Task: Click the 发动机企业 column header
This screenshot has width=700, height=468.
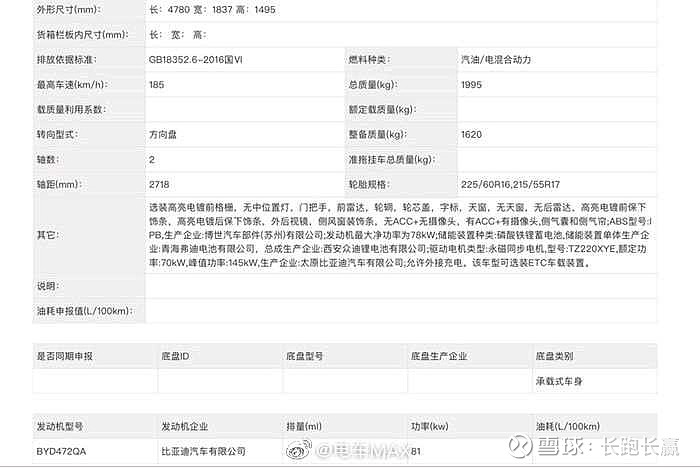Action: point(185,426)
